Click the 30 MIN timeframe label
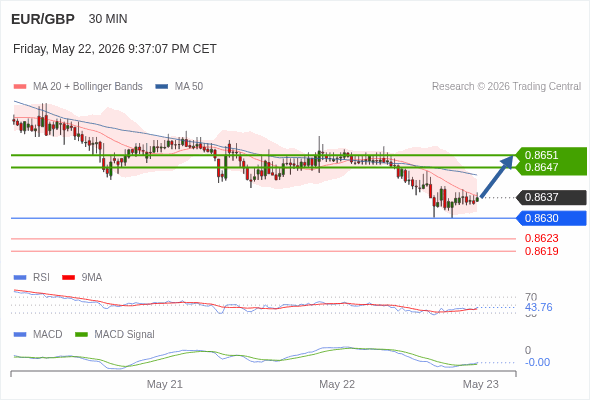The image size is (590, 400). click(x=108, y=19)
